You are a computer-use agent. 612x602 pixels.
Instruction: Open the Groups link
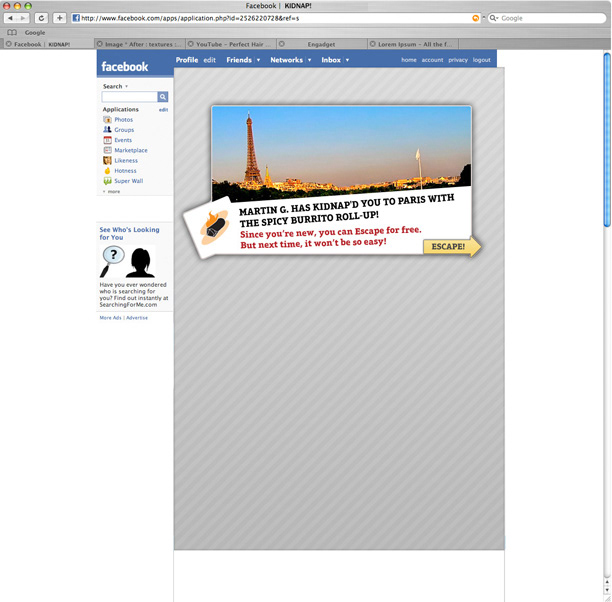(124, 130)
